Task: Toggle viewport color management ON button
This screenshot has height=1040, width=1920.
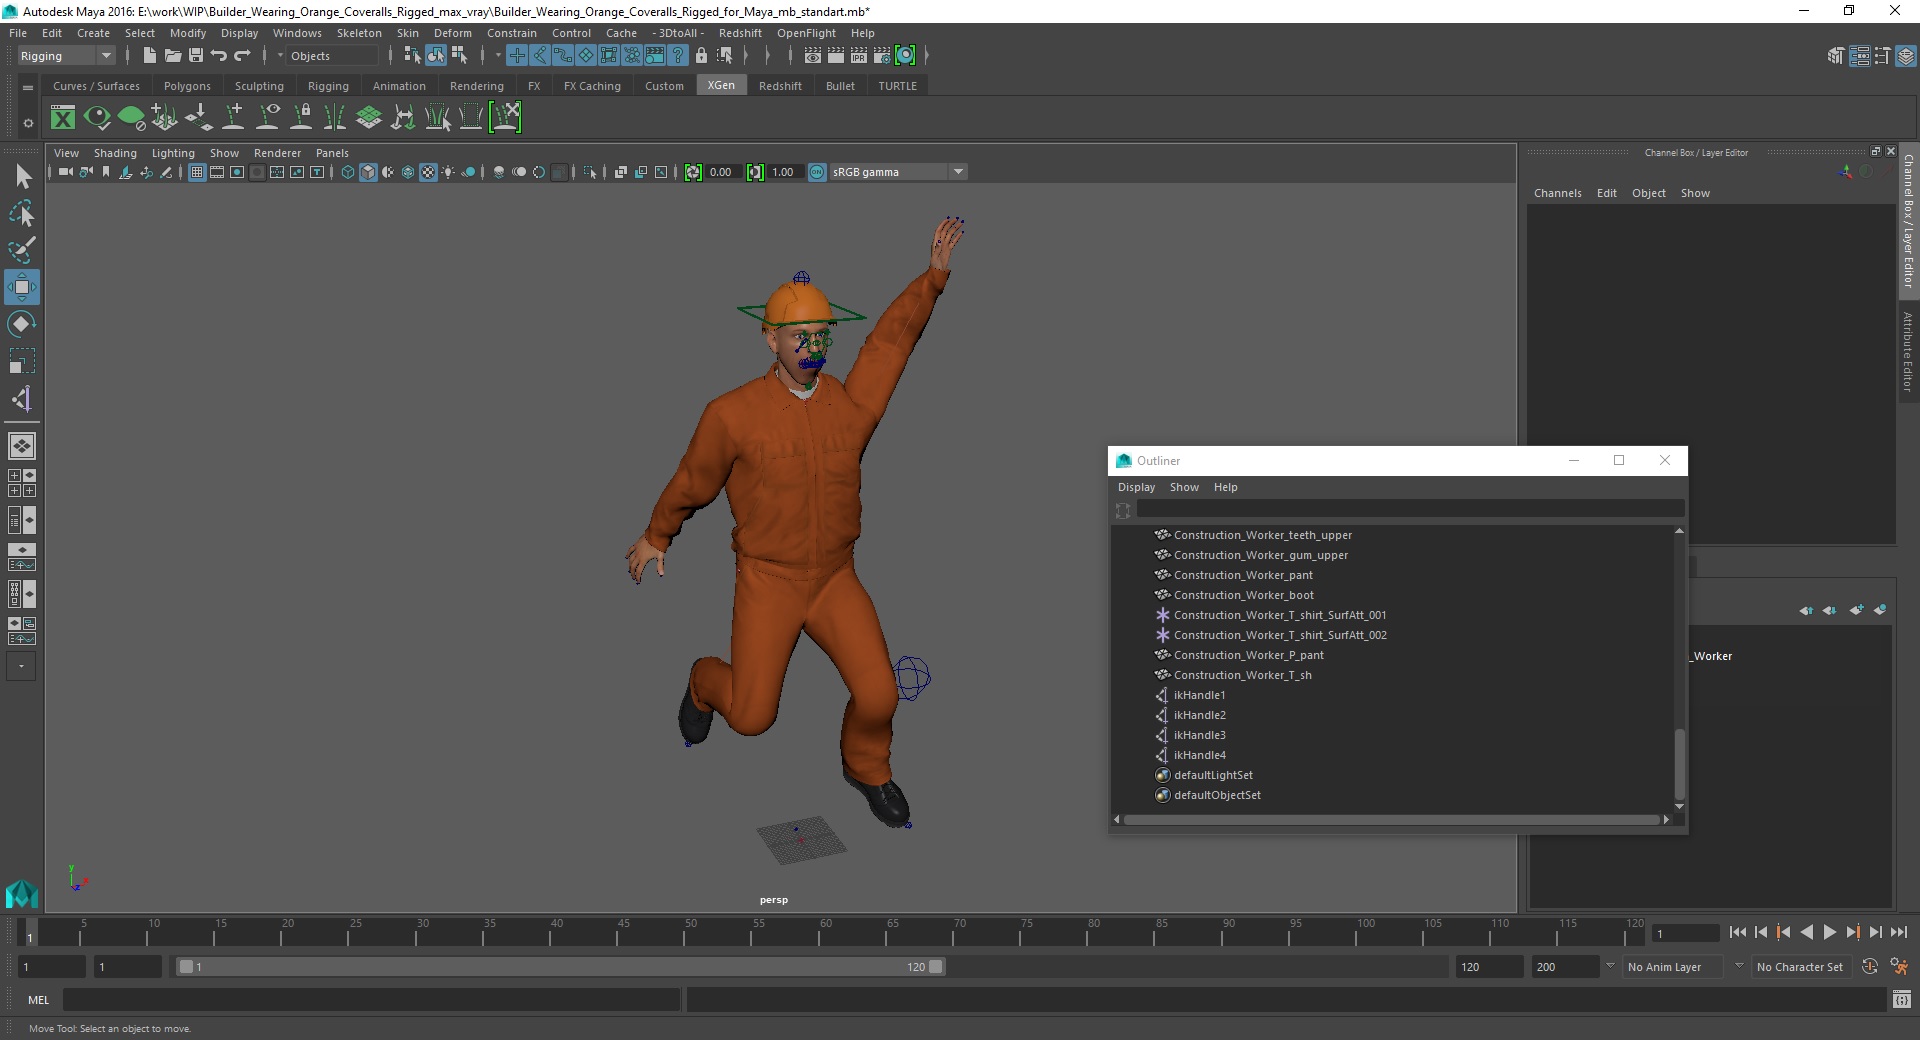Action: [817, 172]
